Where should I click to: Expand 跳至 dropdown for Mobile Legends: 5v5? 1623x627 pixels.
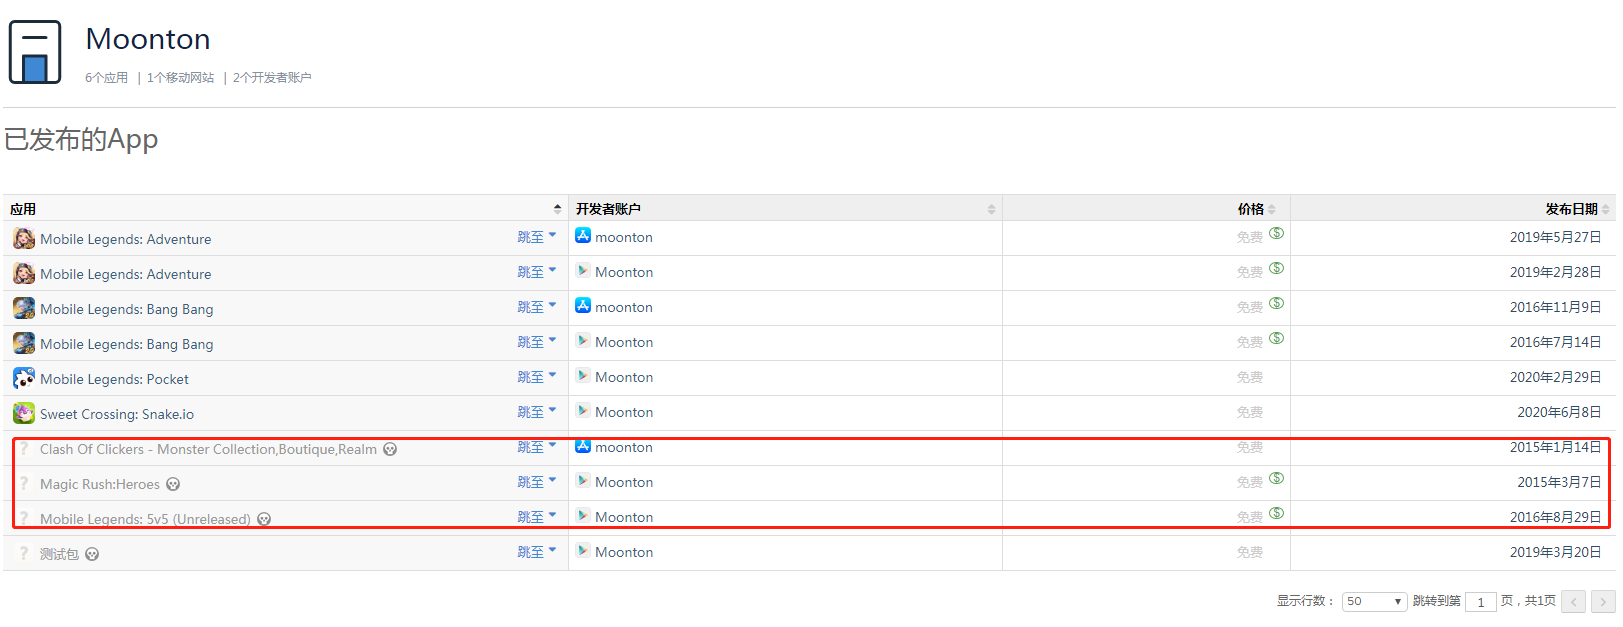click(537, 518)
